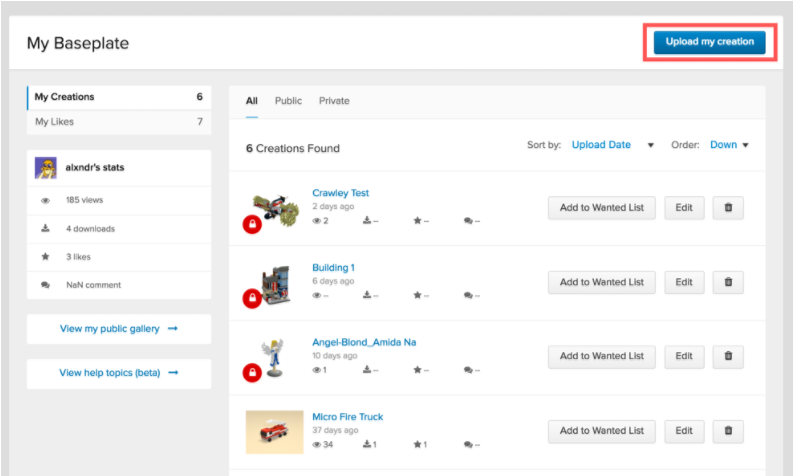Edit the Building 1 creation
The image size is (794, 476).
pyautogui.click(x=684, y=282)
